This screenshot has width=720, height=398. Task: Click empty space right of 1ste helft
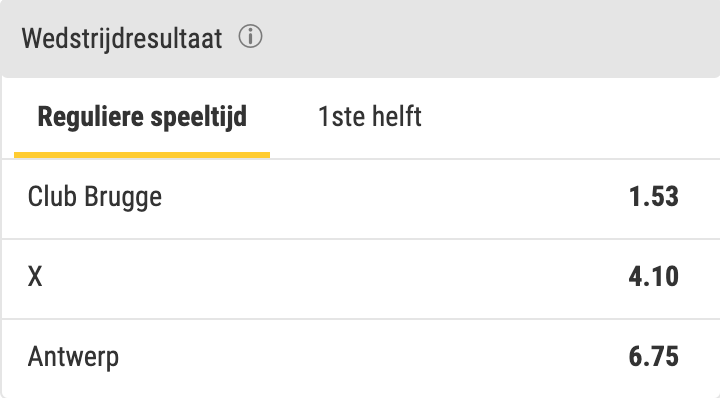tap(569, 118)
